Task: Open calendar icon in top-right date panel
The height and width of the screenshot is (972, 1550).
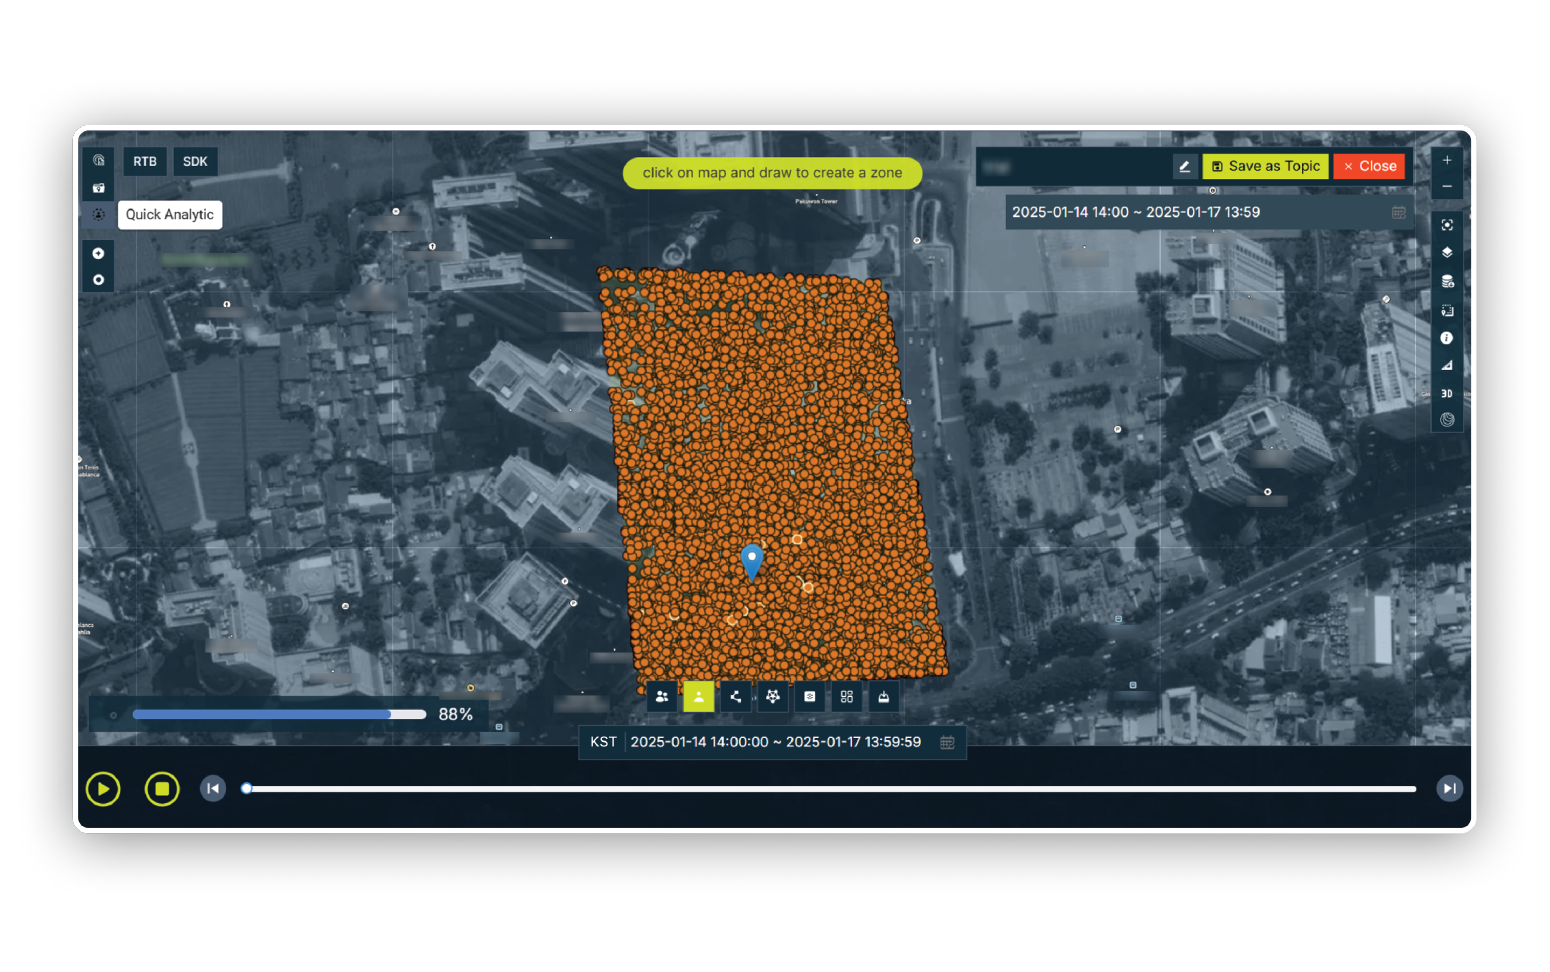Action: pyautogui.click(x=1399, y=212)
